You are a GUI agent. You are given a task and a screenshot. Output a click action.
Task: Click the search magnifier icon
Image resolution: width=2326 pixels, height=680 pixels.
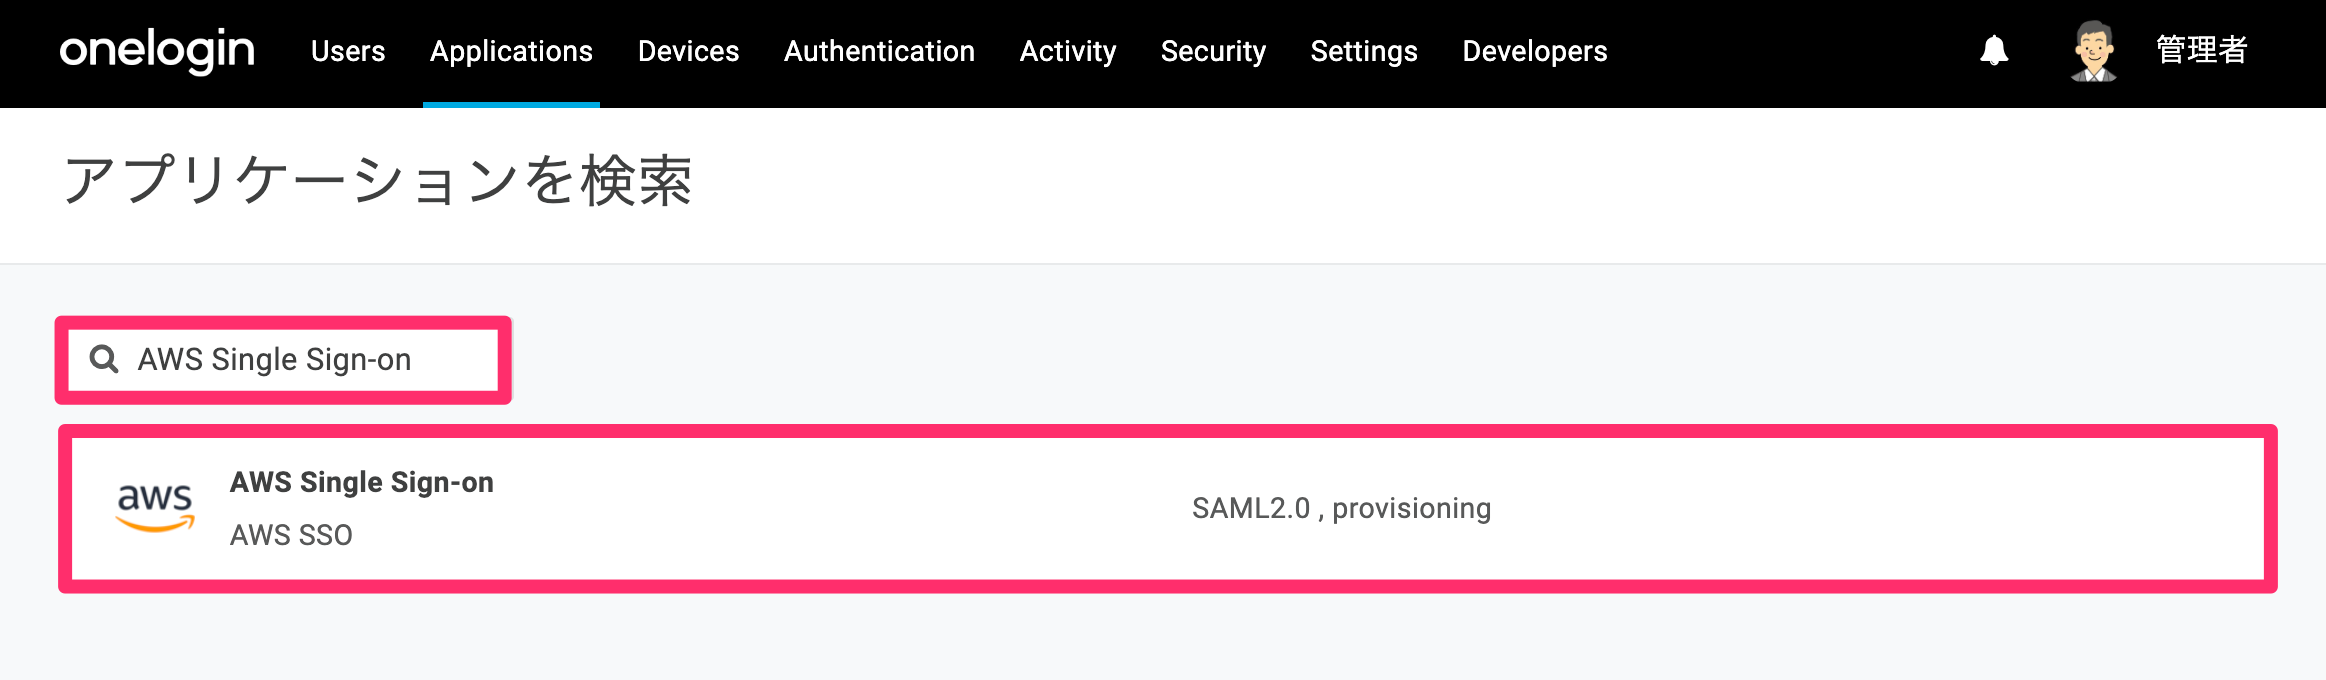104,359
